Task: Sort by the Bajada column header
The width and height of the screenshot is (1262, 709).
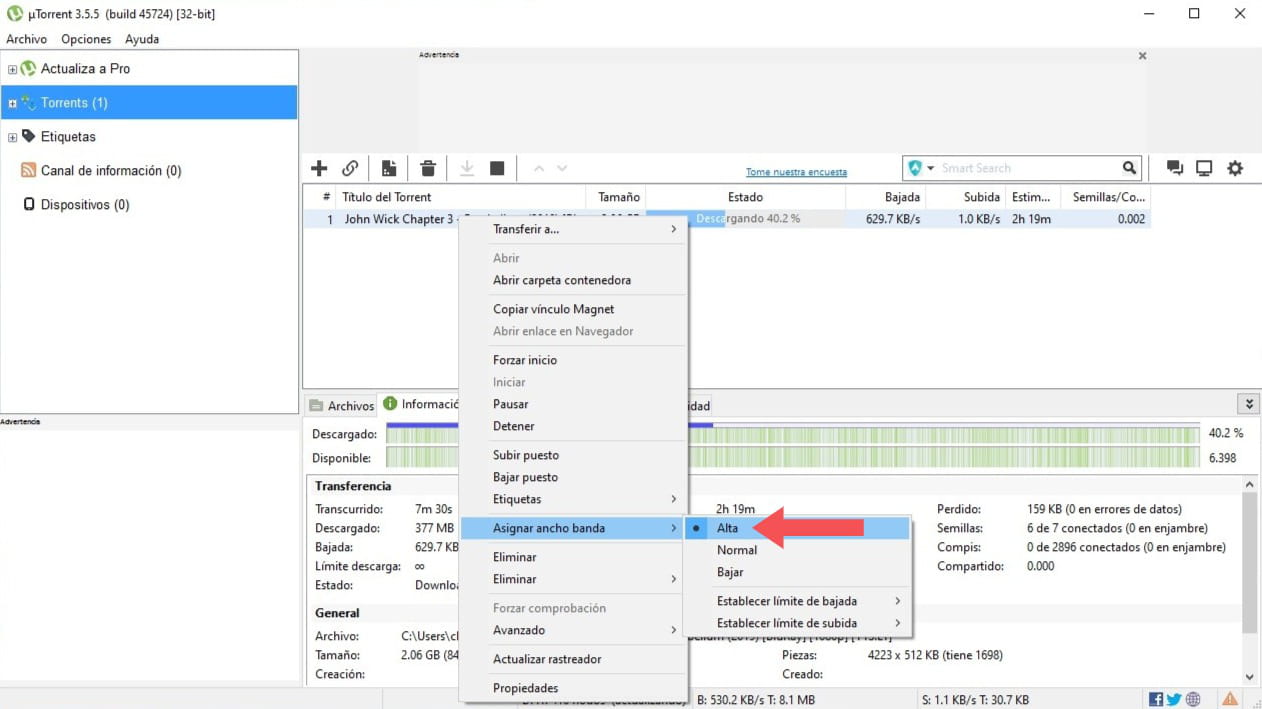Action: pyautogui.click(x=886, y=197)
